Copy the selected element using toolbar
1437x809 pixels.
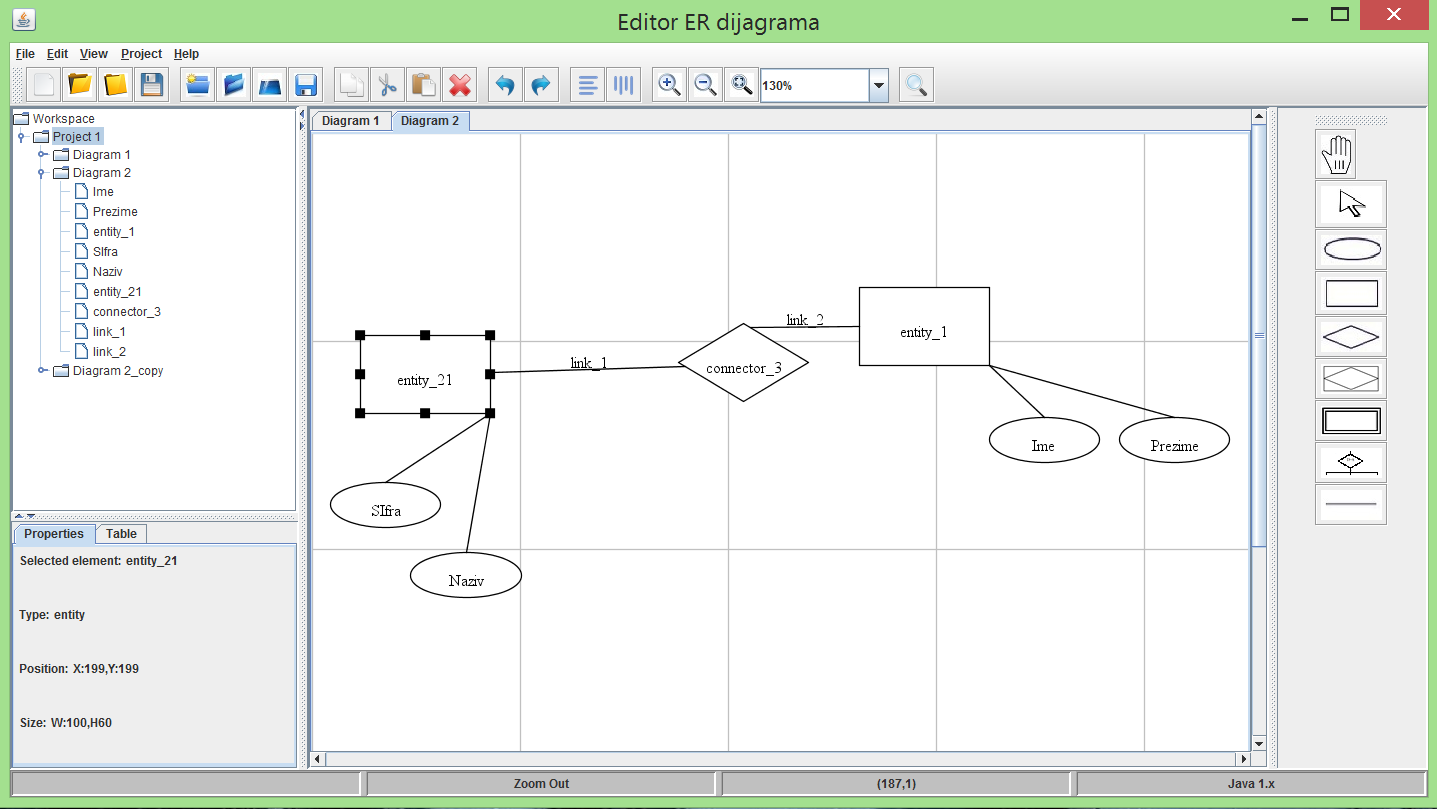tap(351, 85)
